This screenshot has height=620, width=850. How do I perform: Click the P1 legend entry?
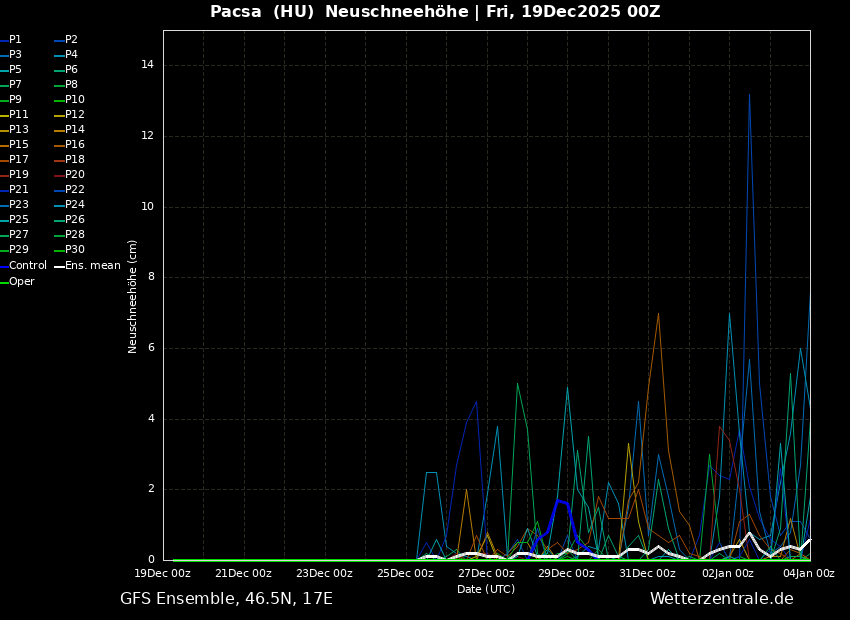(15, 40)
